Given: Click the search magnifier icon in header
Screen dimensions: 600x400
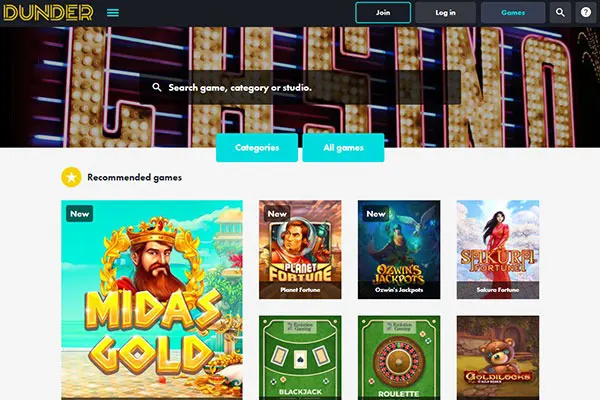Looking at the screenshot, I should click(x=560, y=13).
